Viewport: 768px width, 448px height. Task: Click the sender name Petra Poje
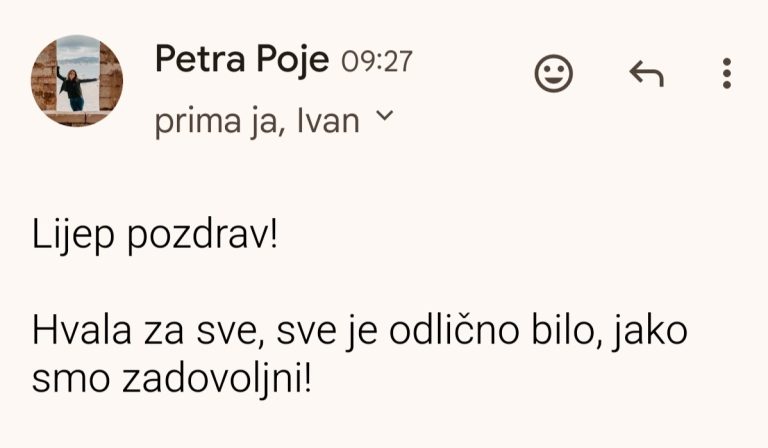pyautogui.click(x=242, y=60)
